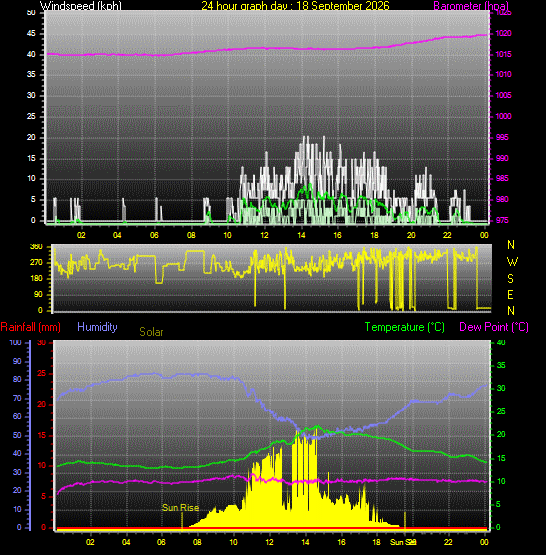Image resolution: width=546 pixels, height=555 pixels.
Task: Click 985 on the barometer axis
Action: [502, 178]
